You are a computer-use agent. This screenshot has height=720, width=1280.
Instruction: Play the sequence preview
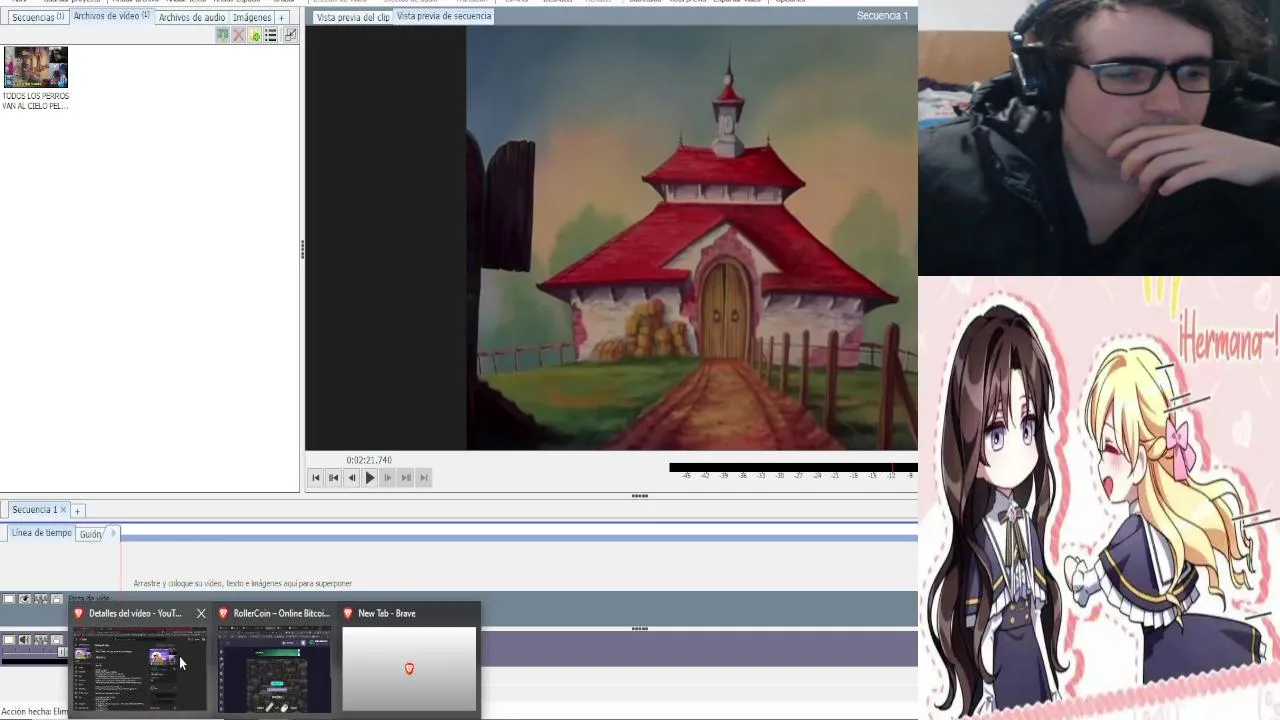click(370, 478)
